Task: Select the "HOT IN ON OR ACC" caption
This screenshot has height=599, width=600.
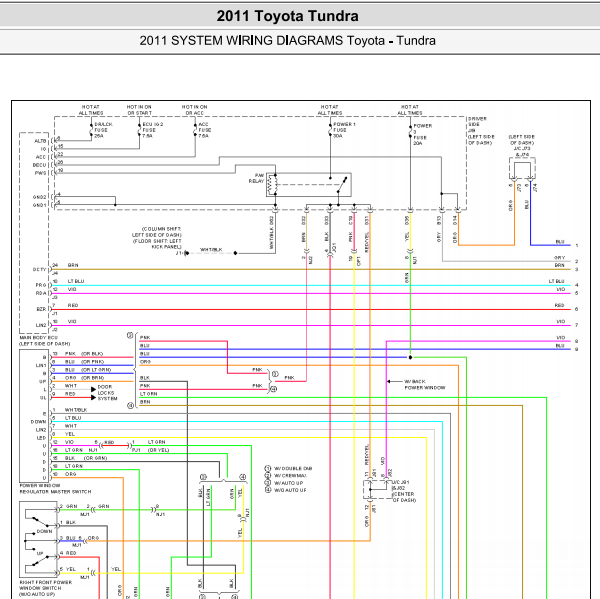Action: (194, 110)
